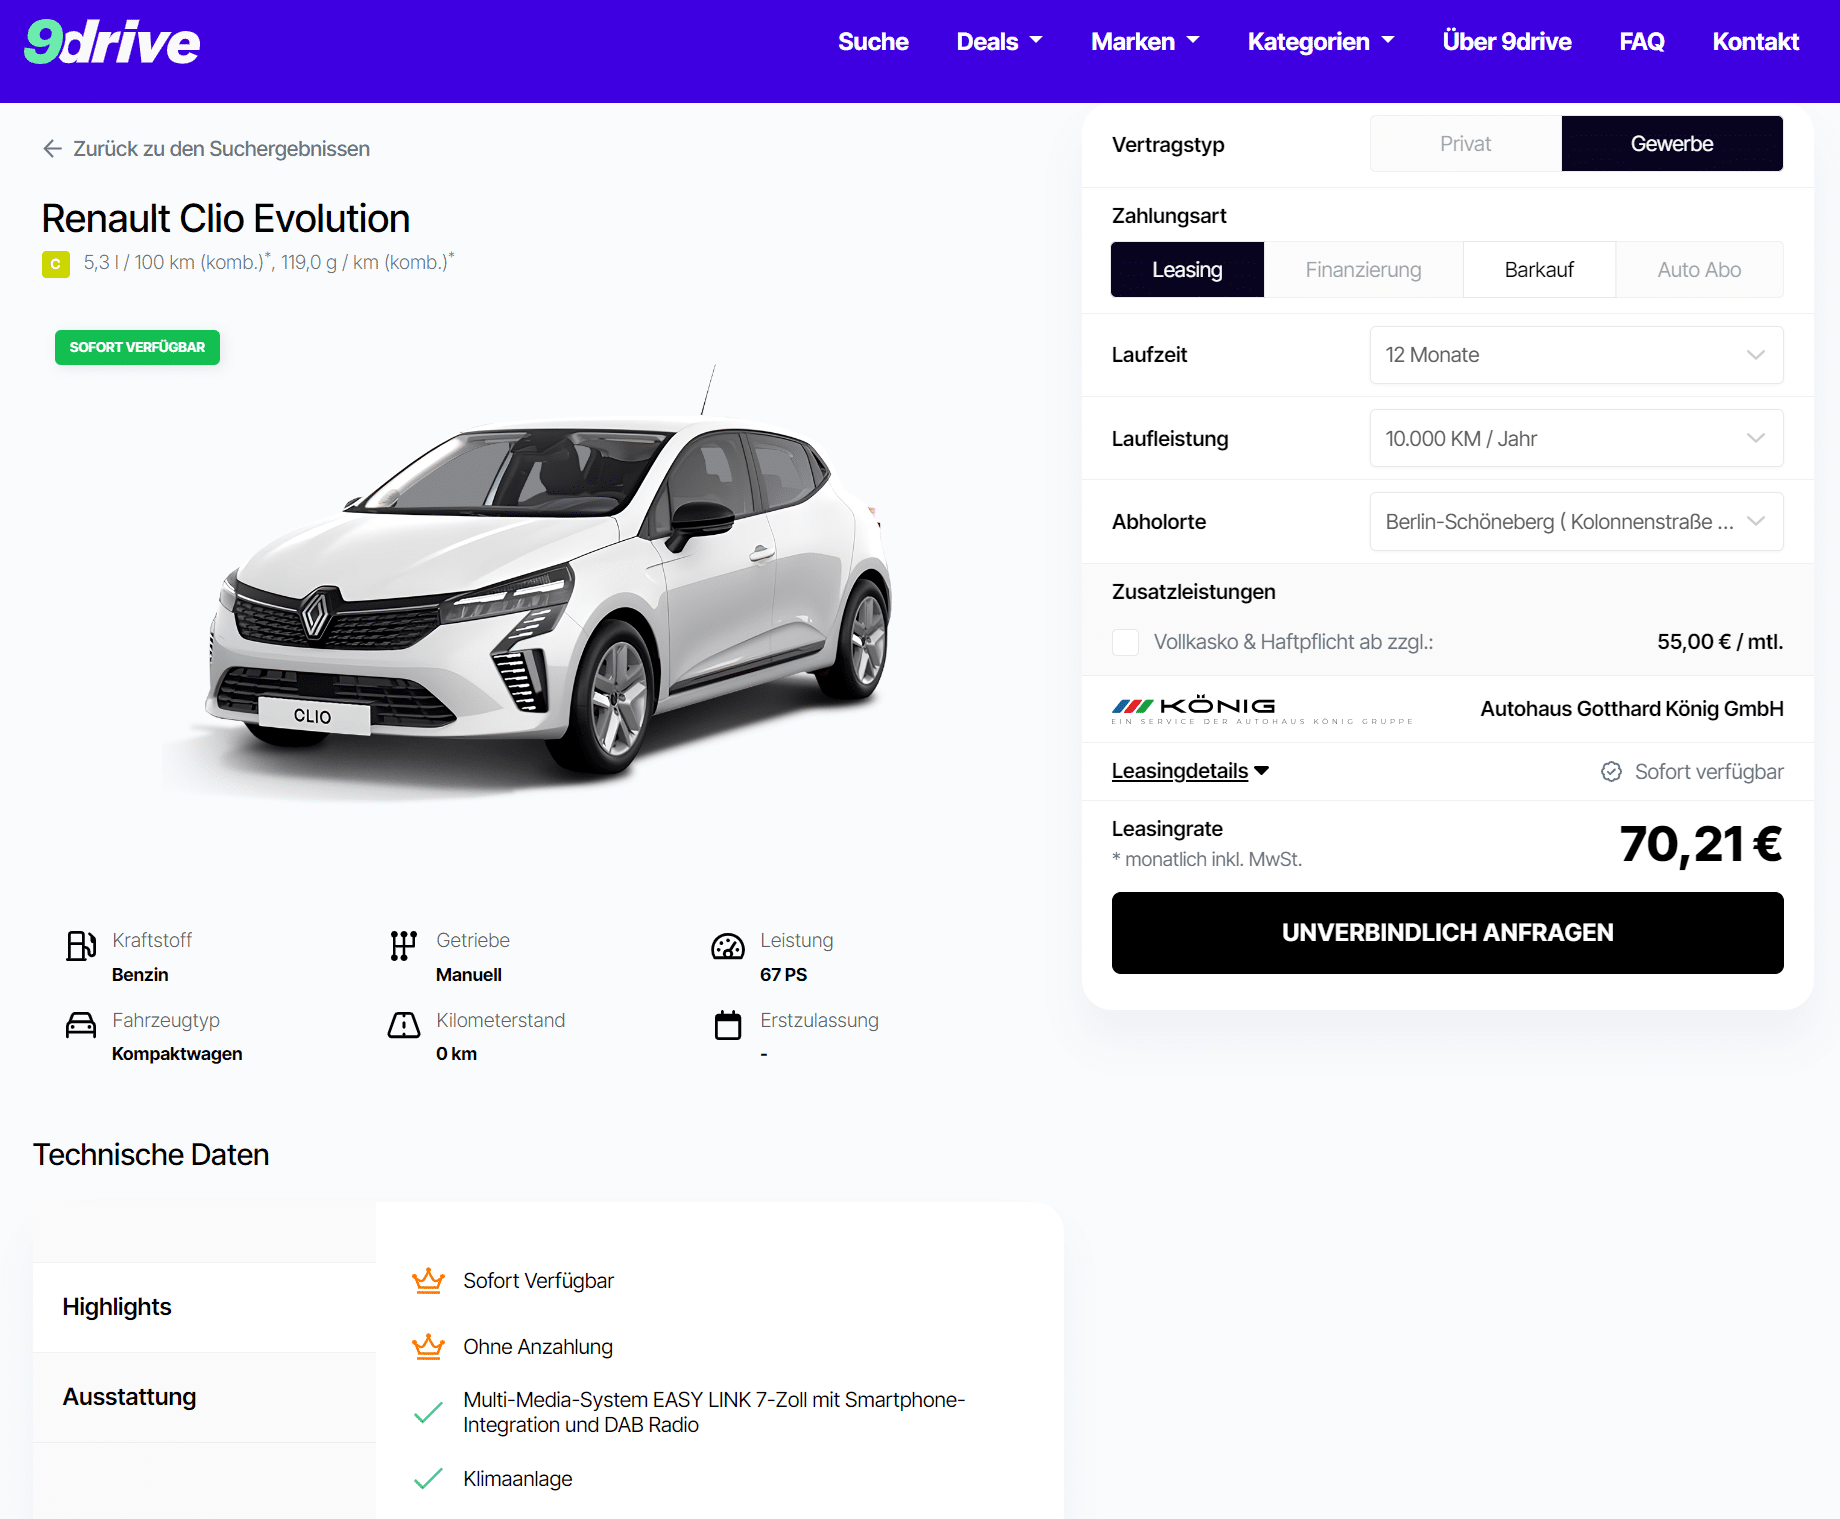Viewport: 1840px width, 1519px height.
Task: Click the 67 PS value
Action: tap(783, 975)
